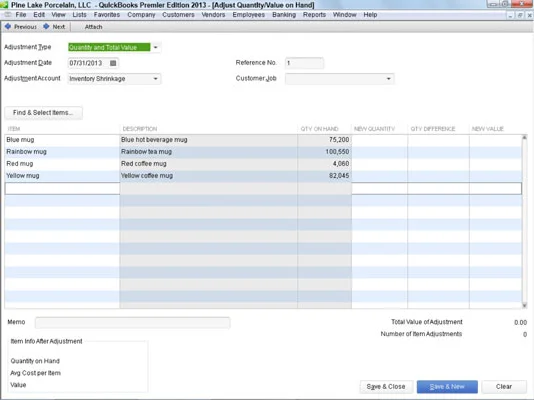Click the 82,045 quantity on hand value

pyautogui.click(x=339, y=176)
